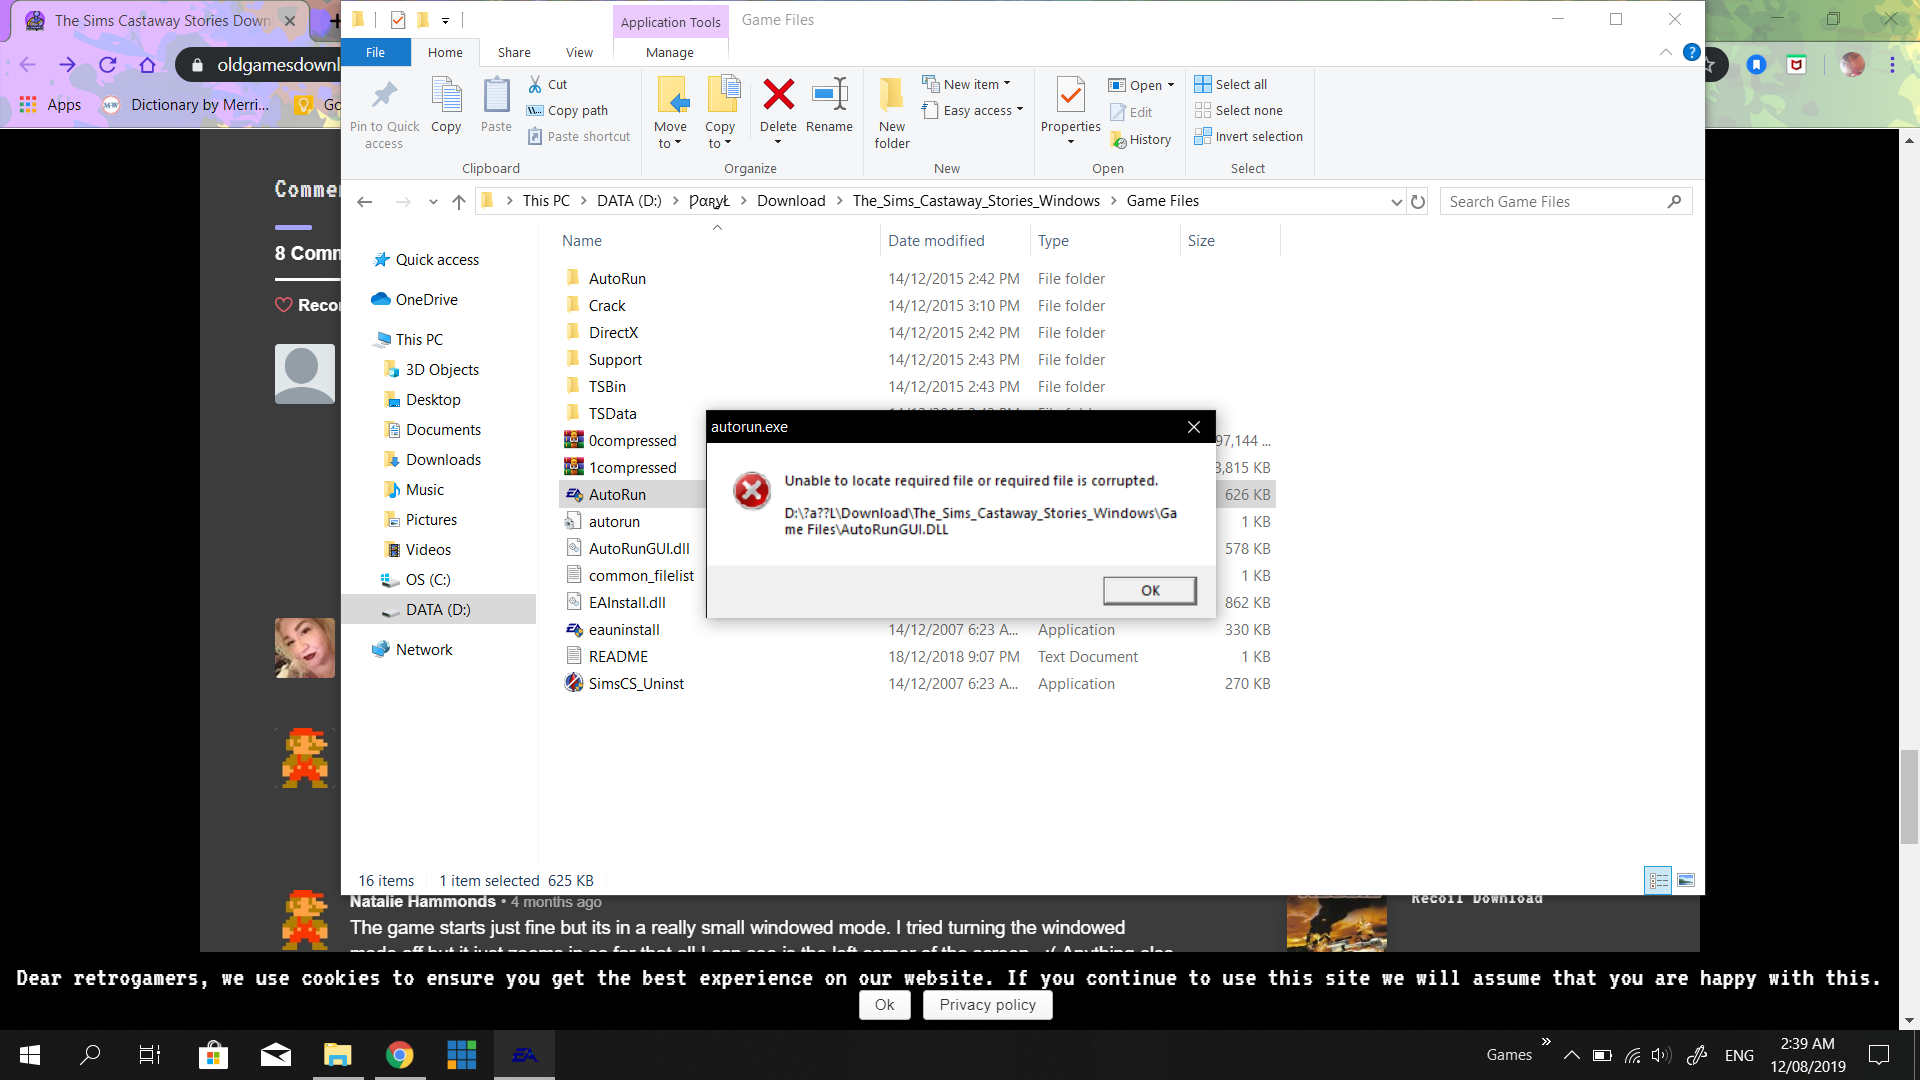The image size is (1920, 1080).
Task: Open the Windows Start menu
Action: click(x=30, y=1055)
